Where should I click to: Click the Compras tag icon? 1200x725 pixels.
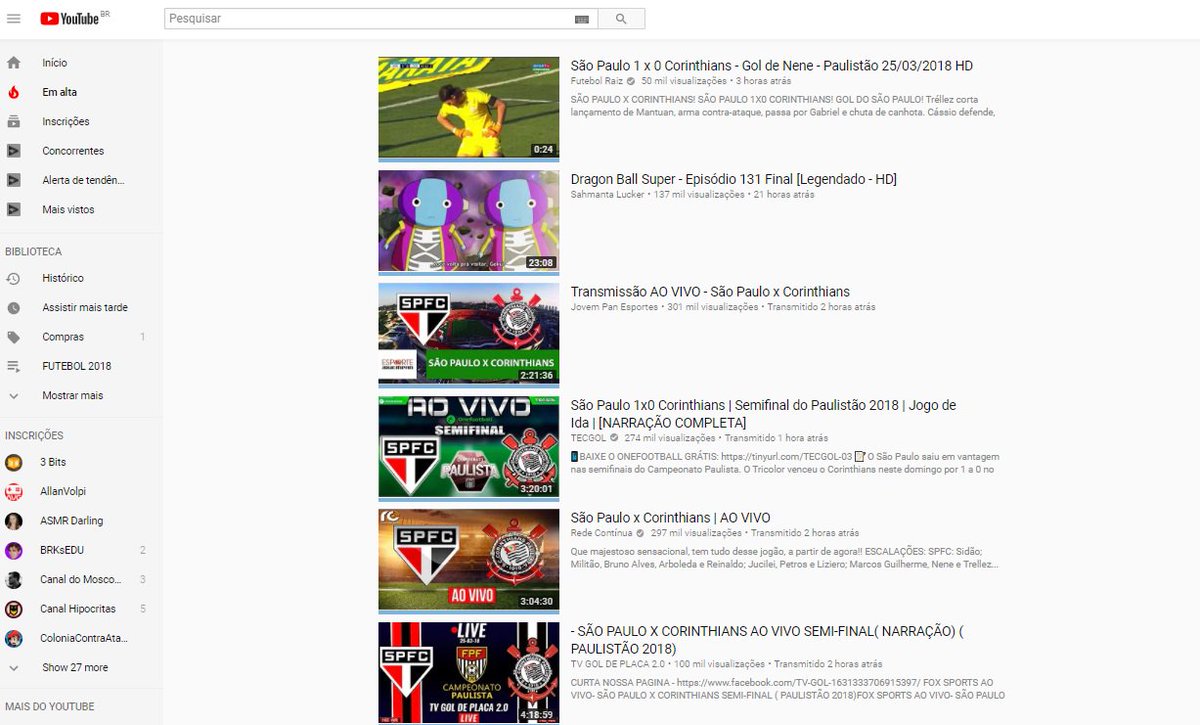(x=14, y=337)
